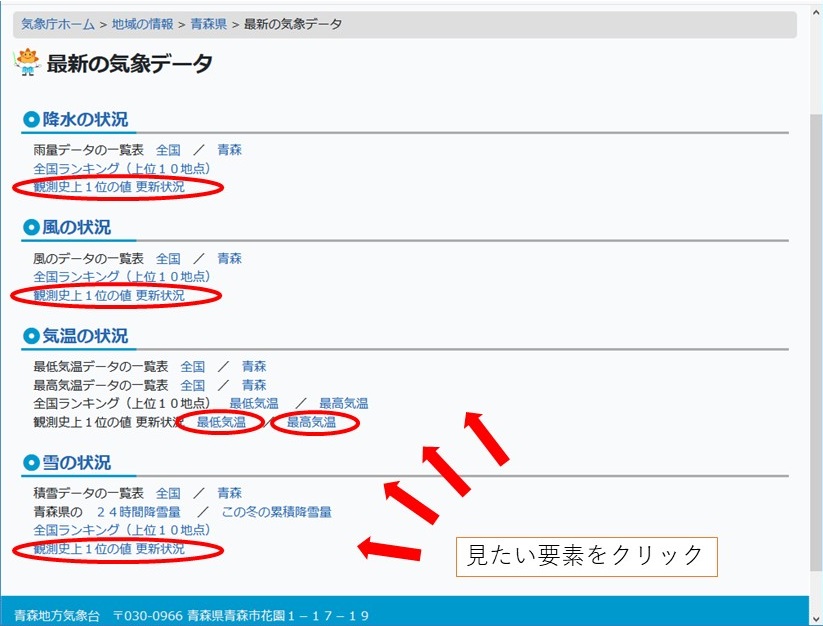Select the 気温の状況 section heading
This screenshot has width=823, height=626.
click(x=85, y=336)
